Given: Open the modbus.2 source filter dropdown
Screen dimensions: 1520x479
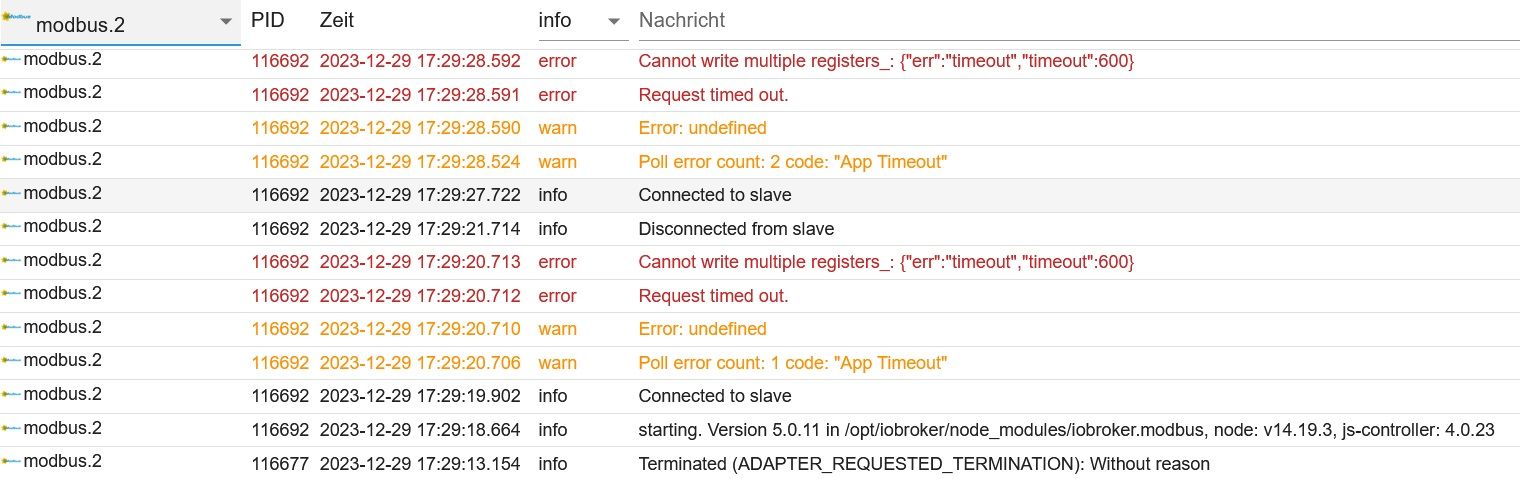Looking at the screenshot, I should pos(120,23).
